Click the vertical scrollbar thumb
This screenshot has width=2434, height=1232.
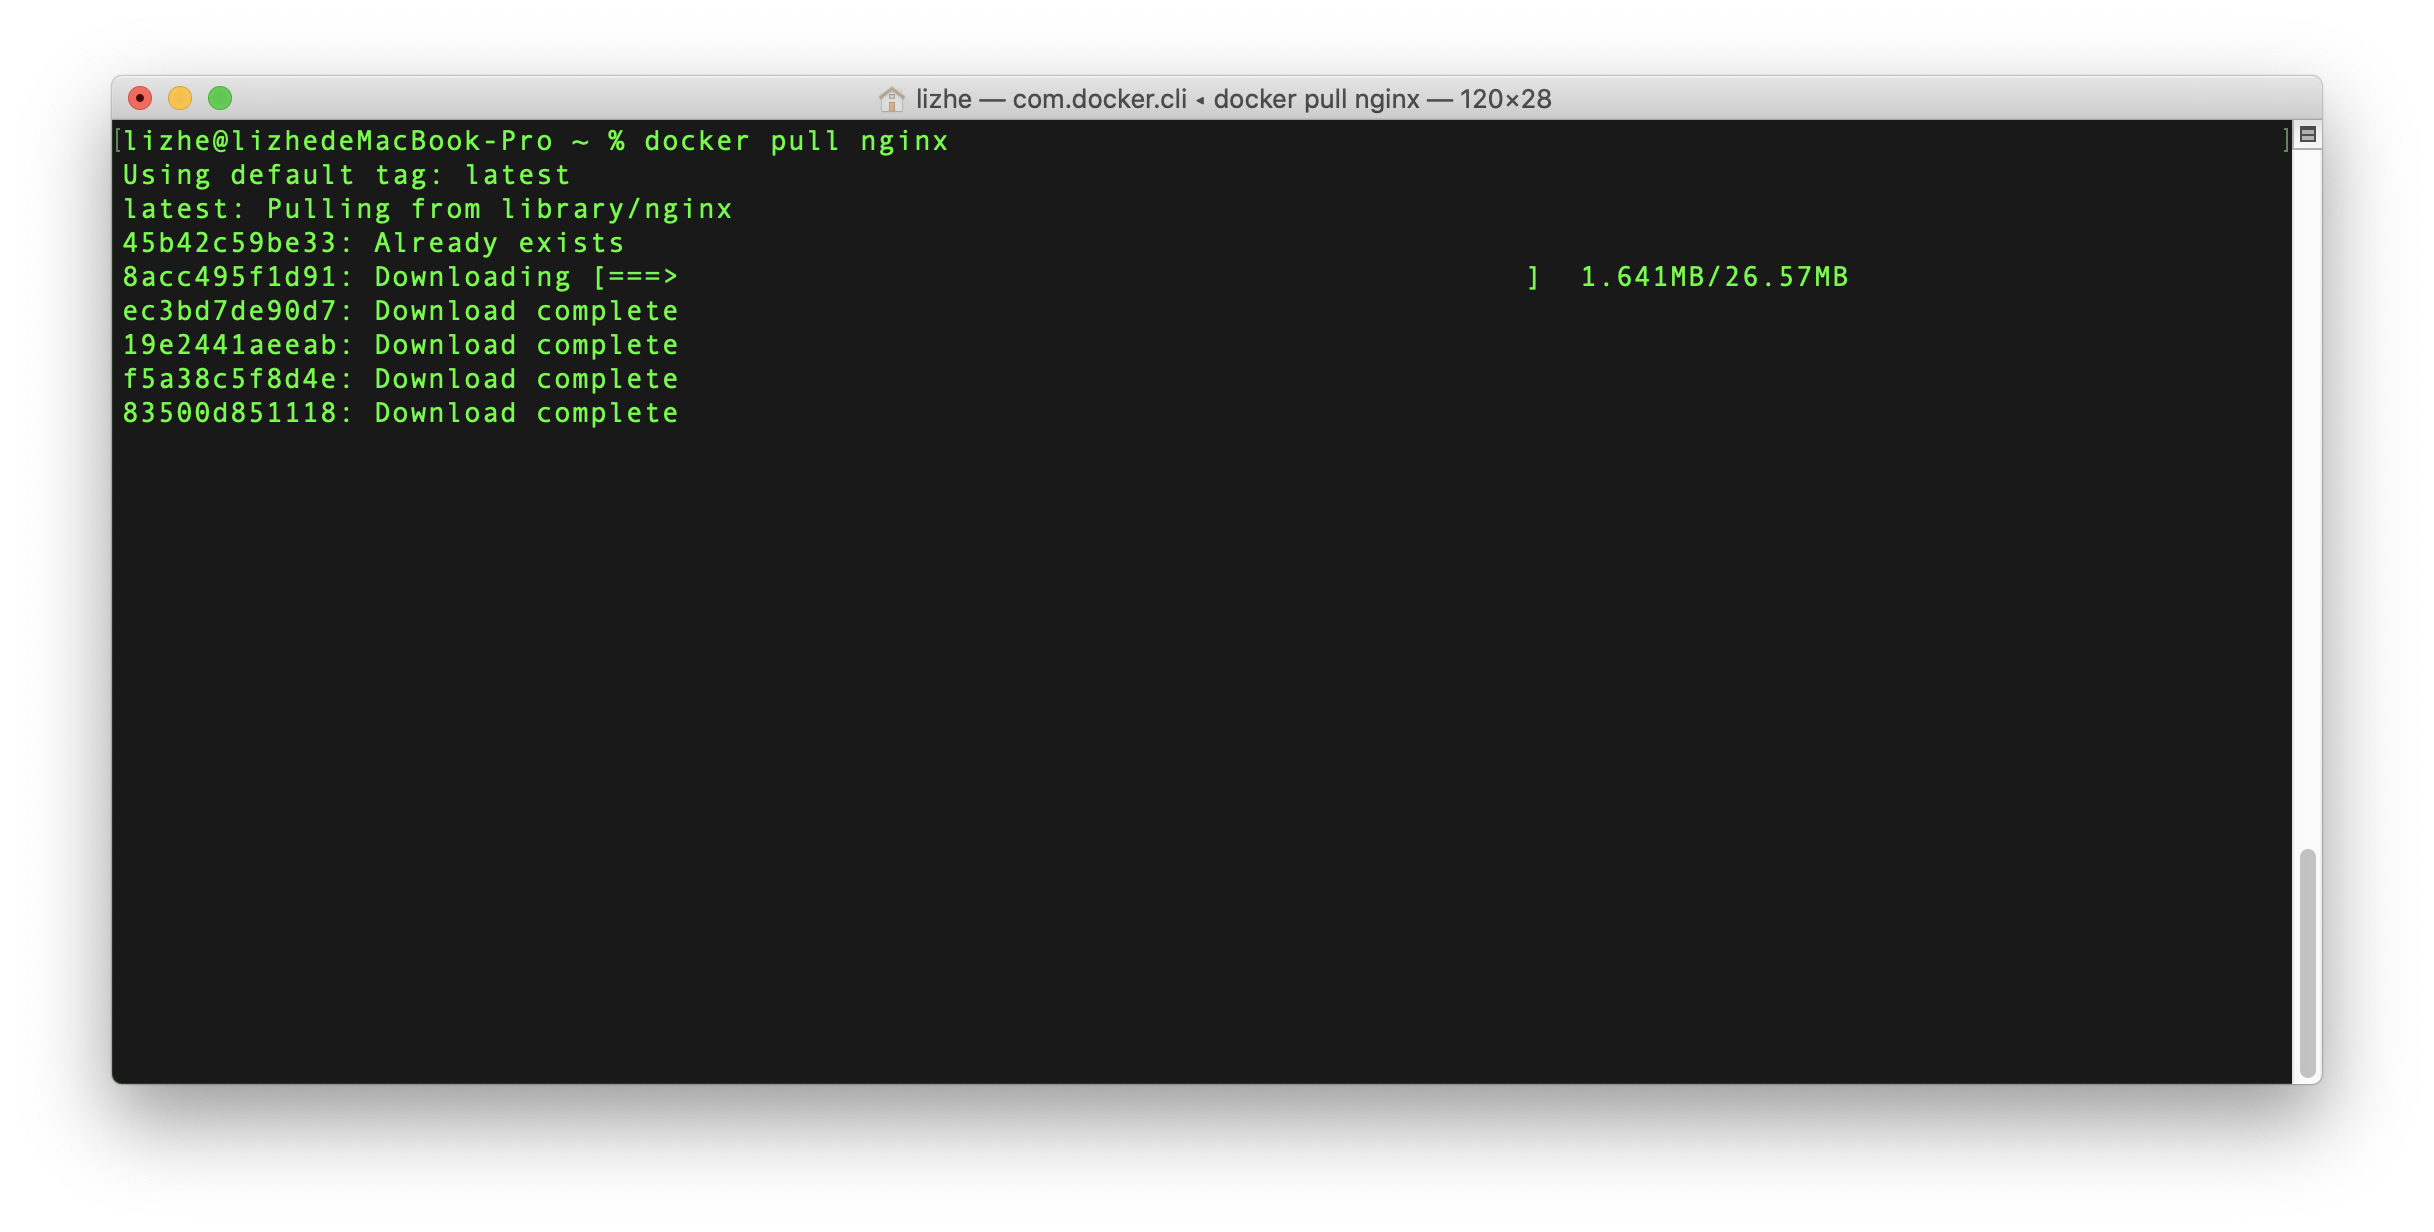[x=2307, y=963]
